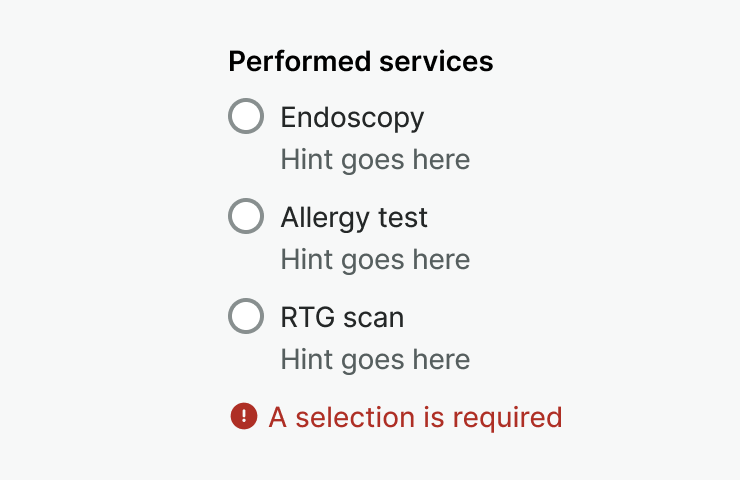The width and height of the screenshot is (740, 480).
Task: Click the red validation text below the options
Action: 415,417
